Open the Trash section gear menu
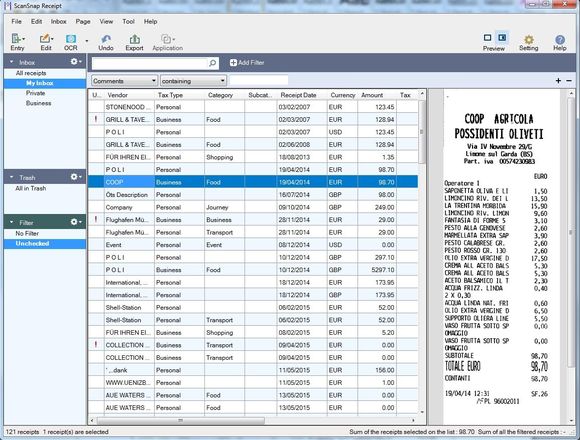 (75, 177)
